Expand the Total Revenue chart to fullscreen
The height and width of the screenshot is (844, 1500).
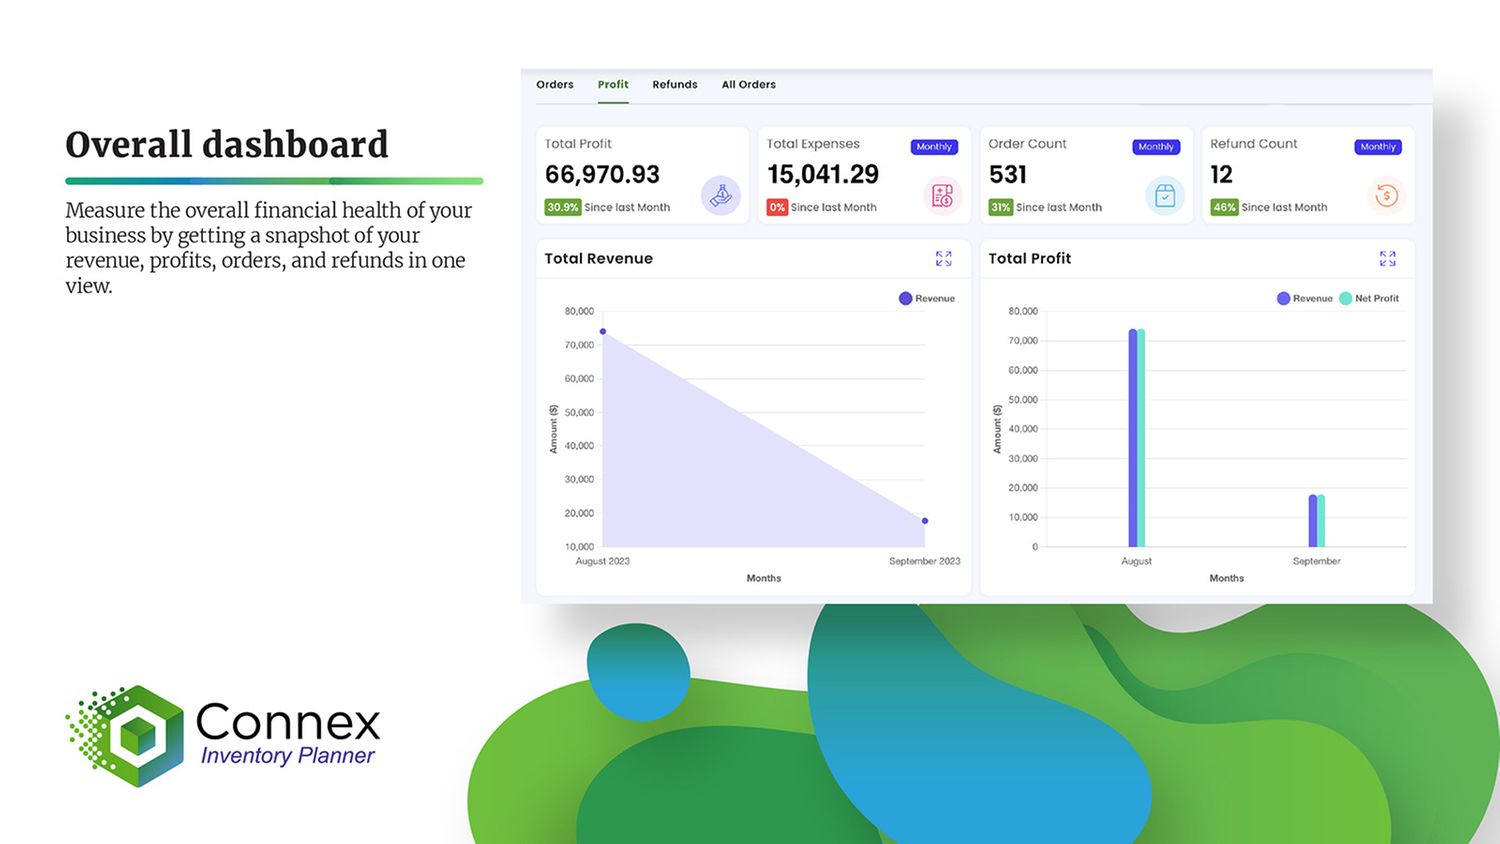click(943, 259)
